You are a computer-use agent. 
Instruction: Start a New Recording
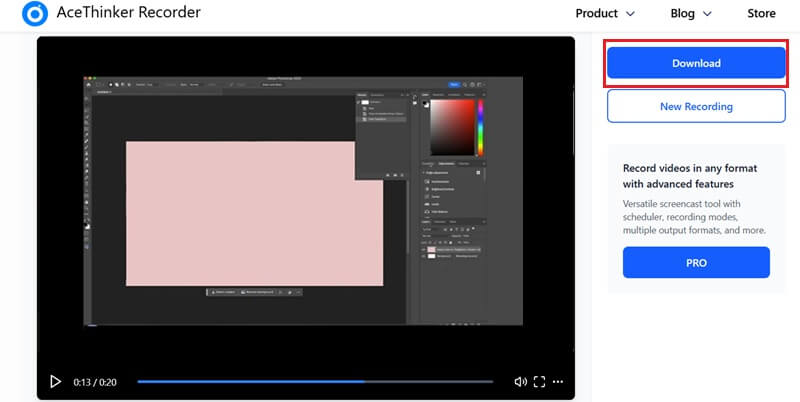(696, 106)
